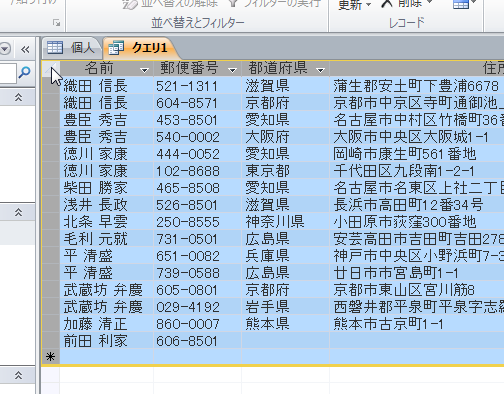Click the address 京都市東山区宮川筋8
This screenshot has width=504, height=394.
click(417, 290)
